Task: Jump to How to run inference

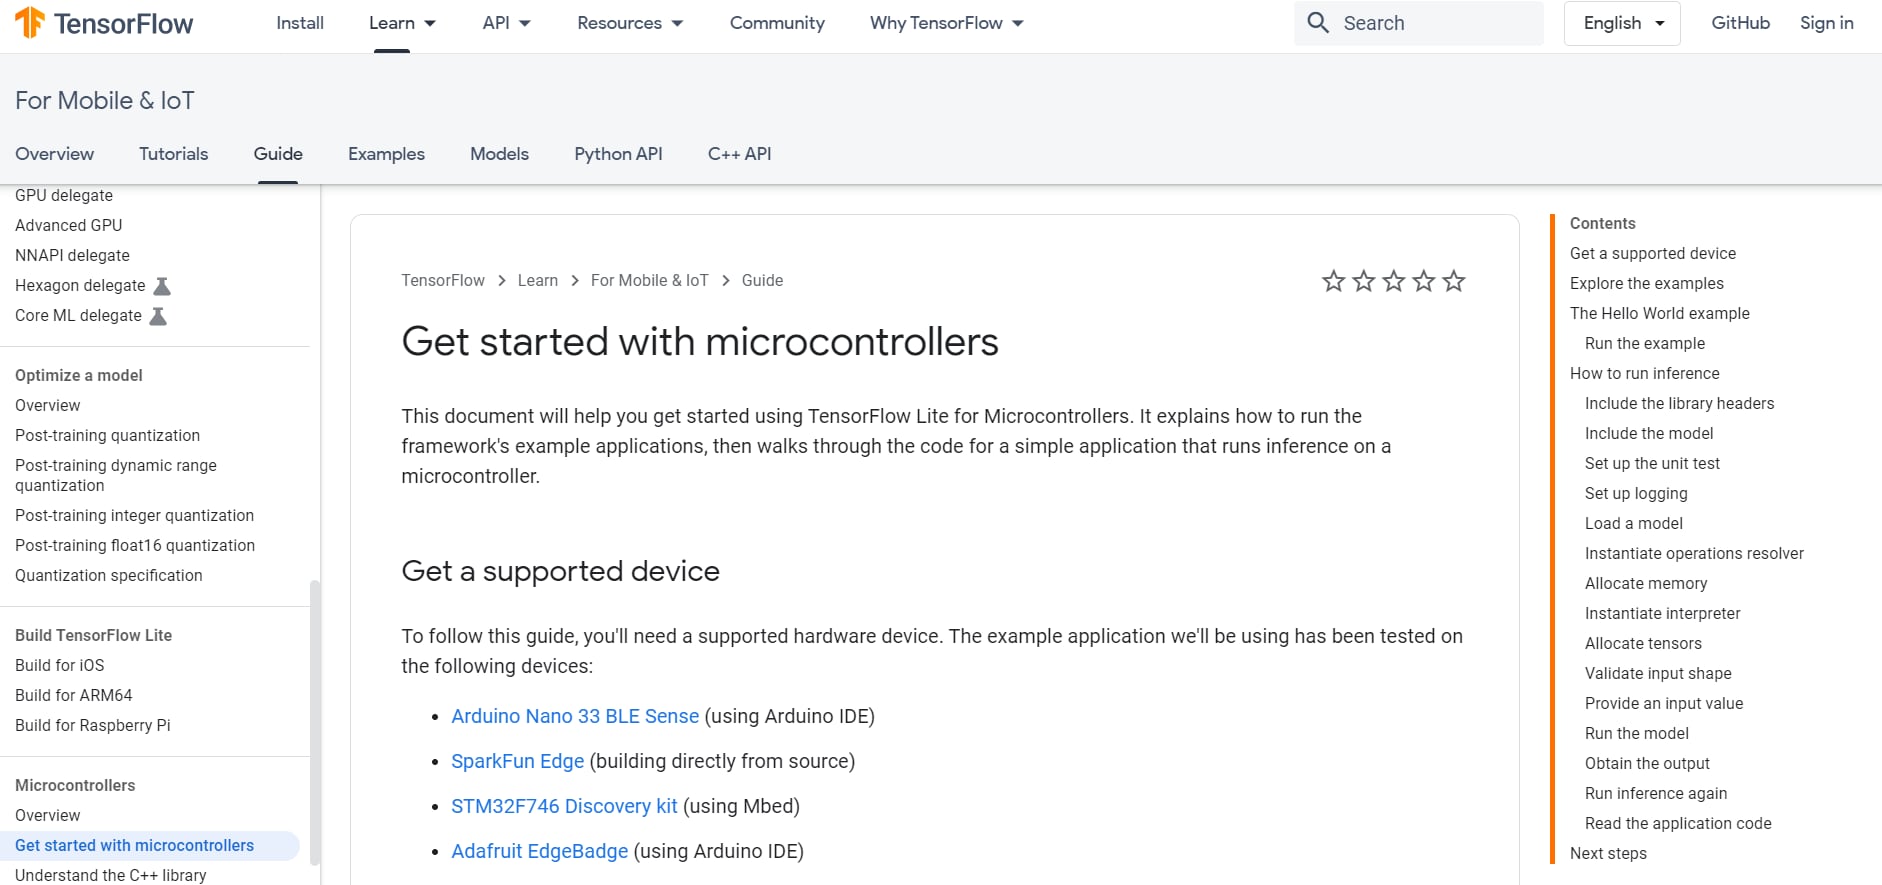Action: point(1645,373)
